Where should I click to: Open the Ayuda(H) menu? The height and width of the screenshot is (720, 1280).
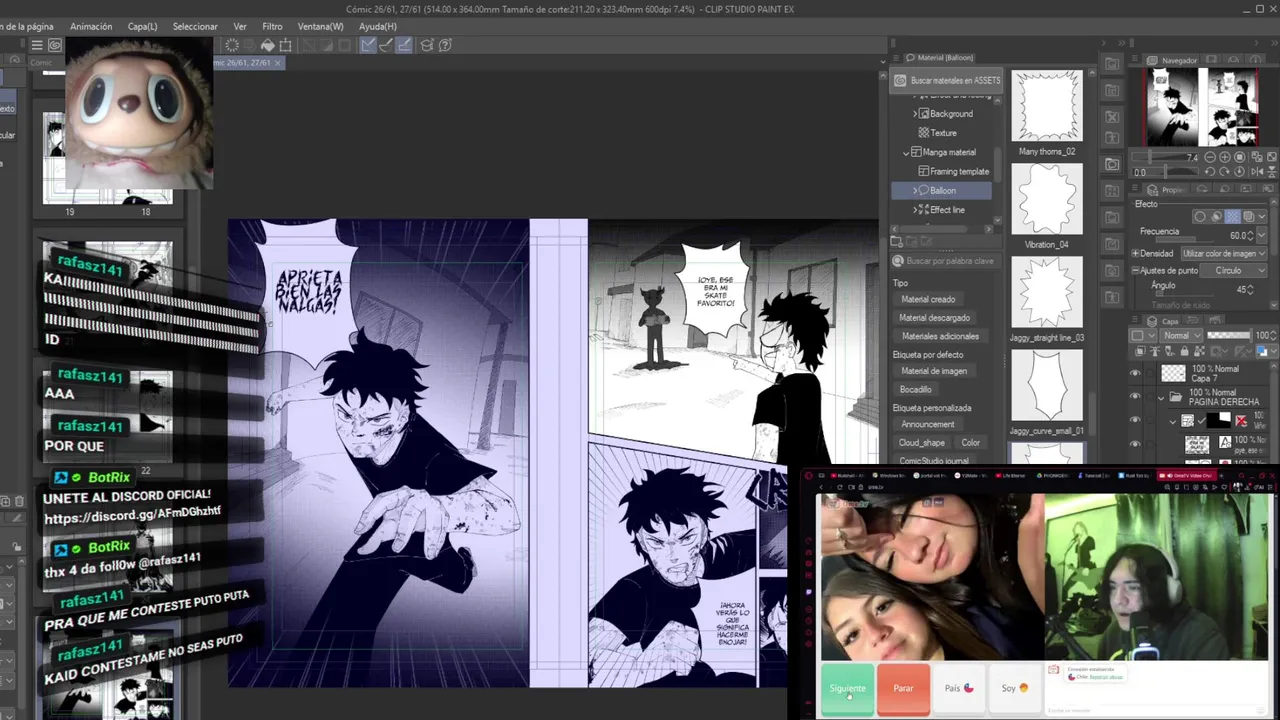(377, 26)
